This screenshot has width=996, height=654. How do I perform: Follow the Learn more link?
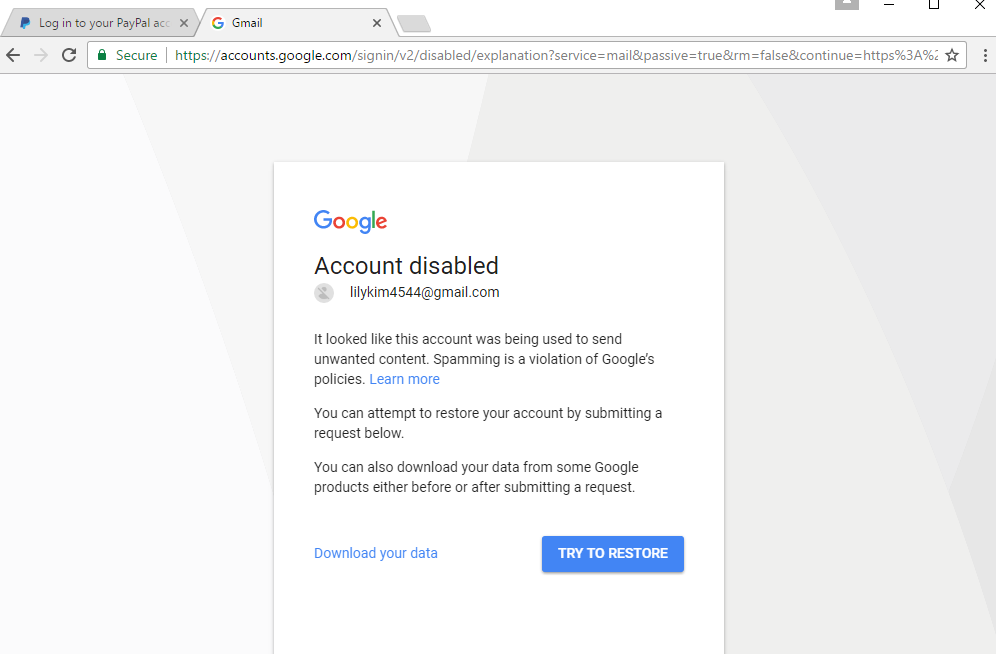(x=405, y=379)
